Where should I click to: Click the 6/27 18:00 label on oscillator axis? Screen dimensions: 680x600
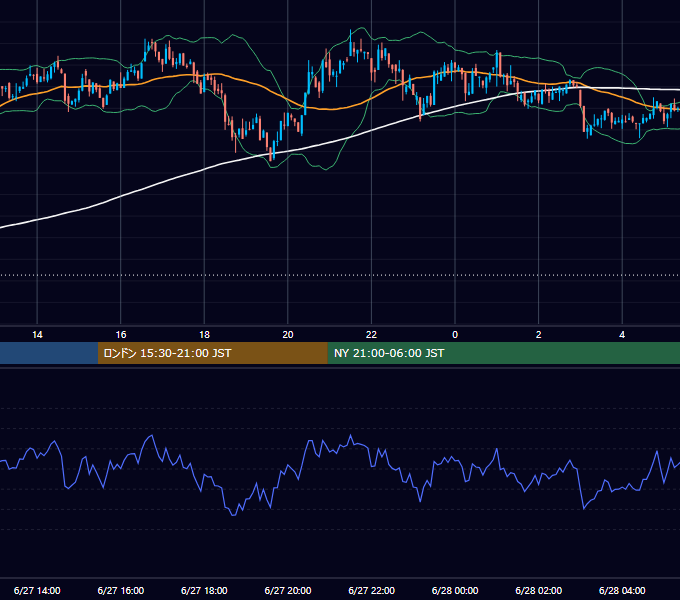click(204, 590)
